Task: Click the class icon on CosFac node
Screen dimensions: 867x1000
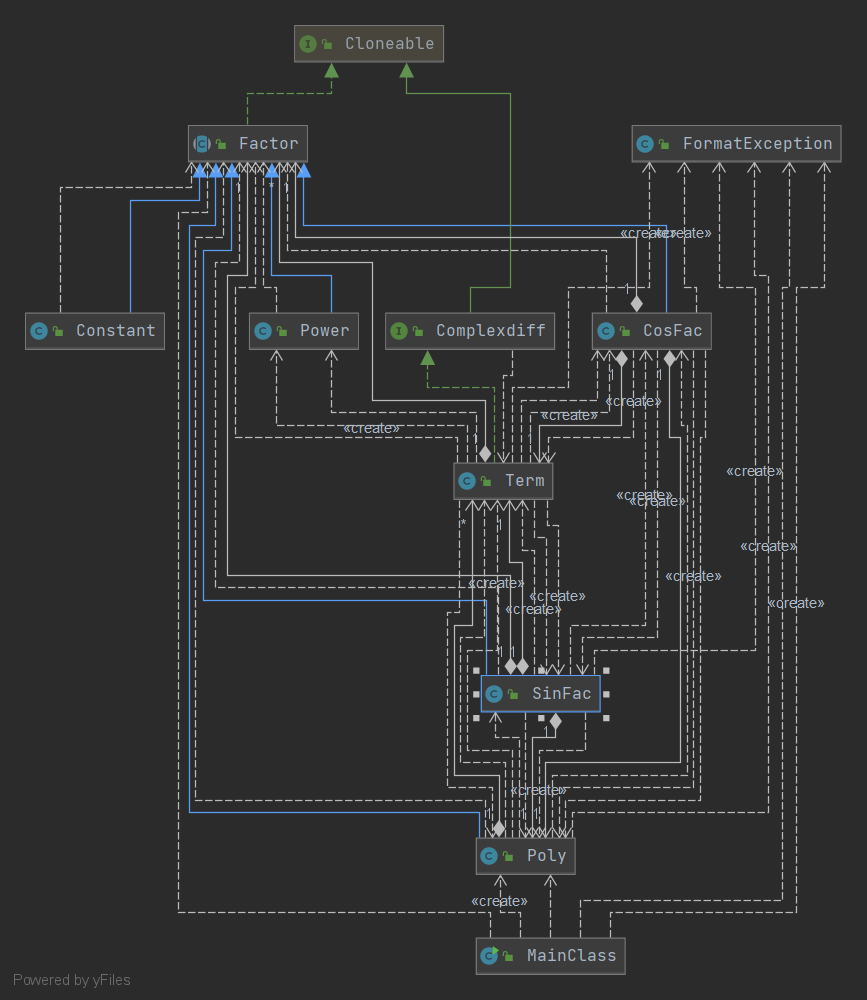Action: pos(605,331)
